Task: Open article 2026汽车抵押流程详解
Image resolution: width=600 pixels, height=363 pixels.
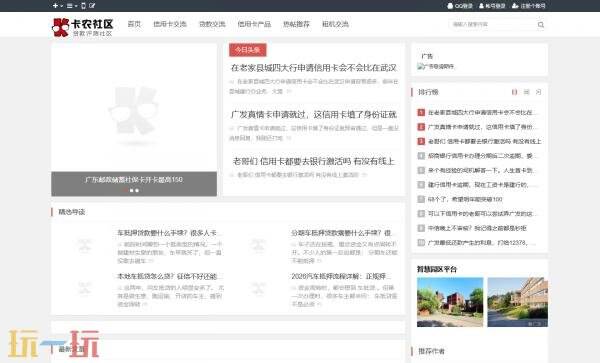Action: [x=341, y=276]
